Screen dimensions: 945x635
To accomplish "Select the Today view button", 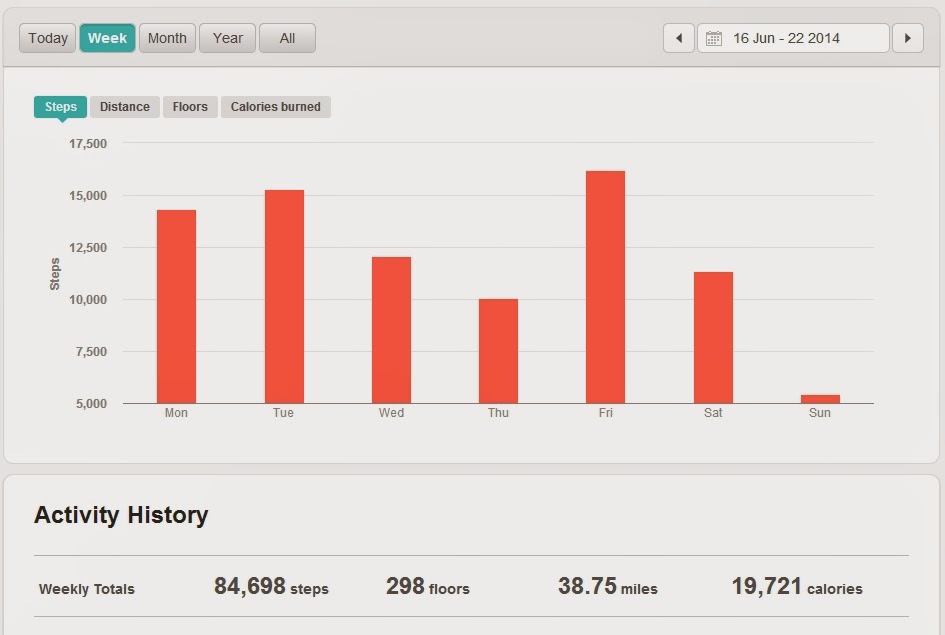I will [x=48, y=38].
